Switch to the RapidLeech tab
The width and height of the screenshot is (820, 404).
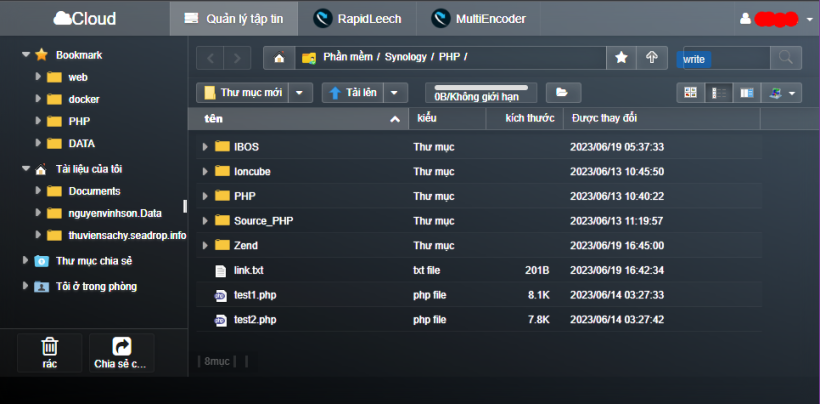coord(357,19)
